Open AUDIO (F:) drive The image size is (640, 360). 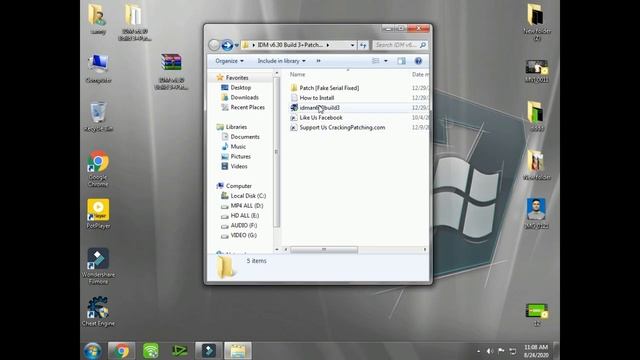(x=244, y=225)
